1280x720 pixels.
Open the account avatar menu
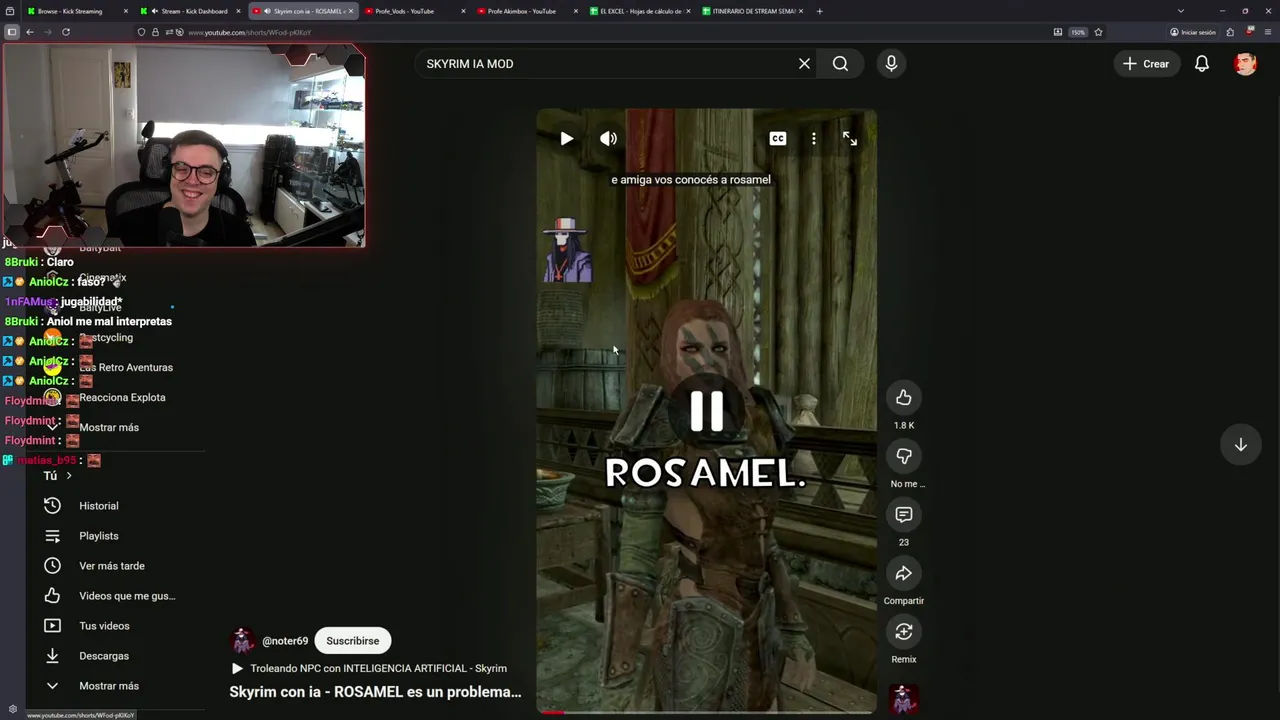click(1245, 64)
